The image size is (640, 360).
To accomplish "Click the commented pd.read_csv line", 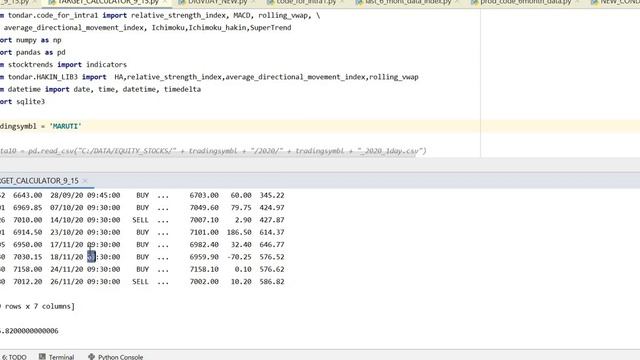I will pos(213,151).
